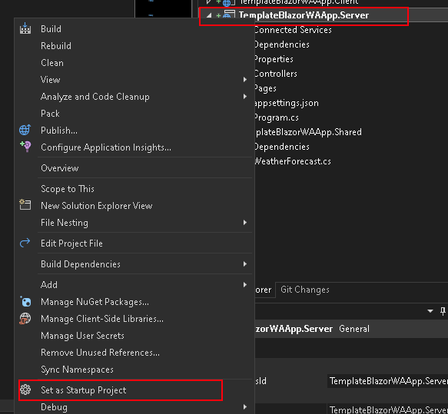Select TemplateBlazorWAApp.Shared project node
448x414 pixels.
308,132
